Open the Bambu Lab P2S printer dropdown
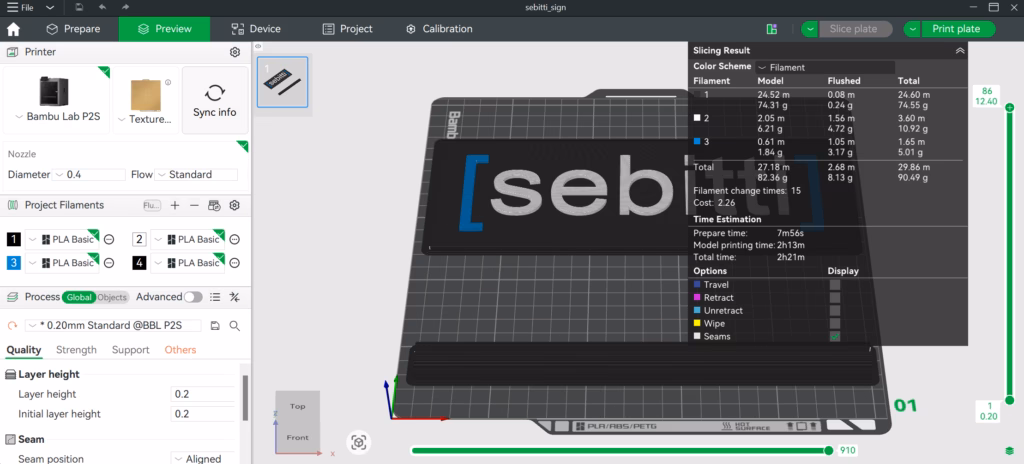This screenshot has width=1024, height=464. point(56,118)
